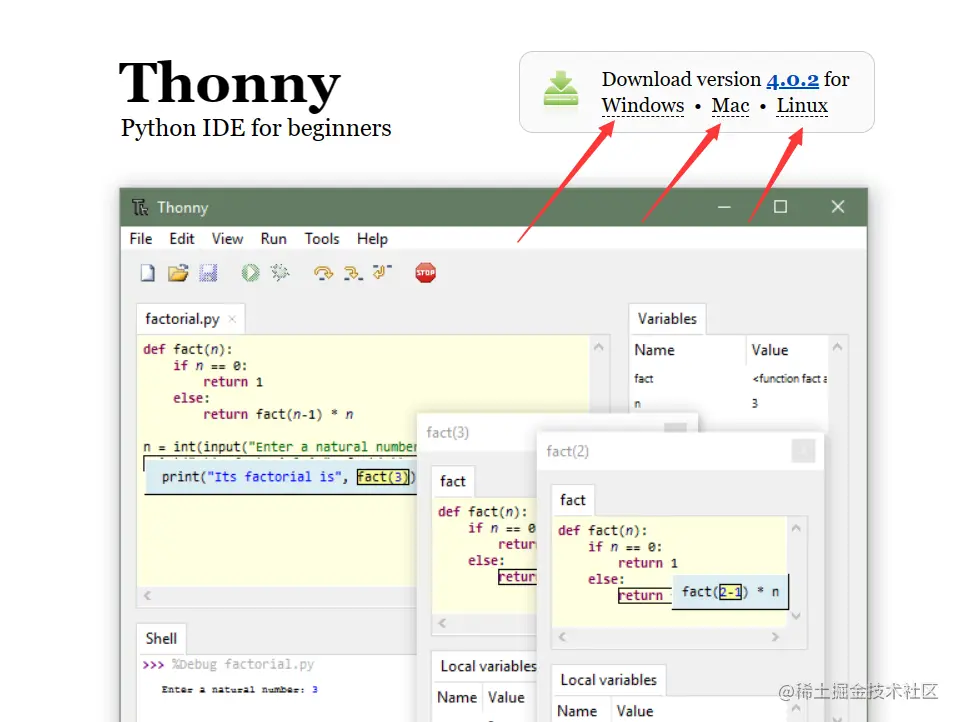Minimize the Thonny window

tap(724, 207)
